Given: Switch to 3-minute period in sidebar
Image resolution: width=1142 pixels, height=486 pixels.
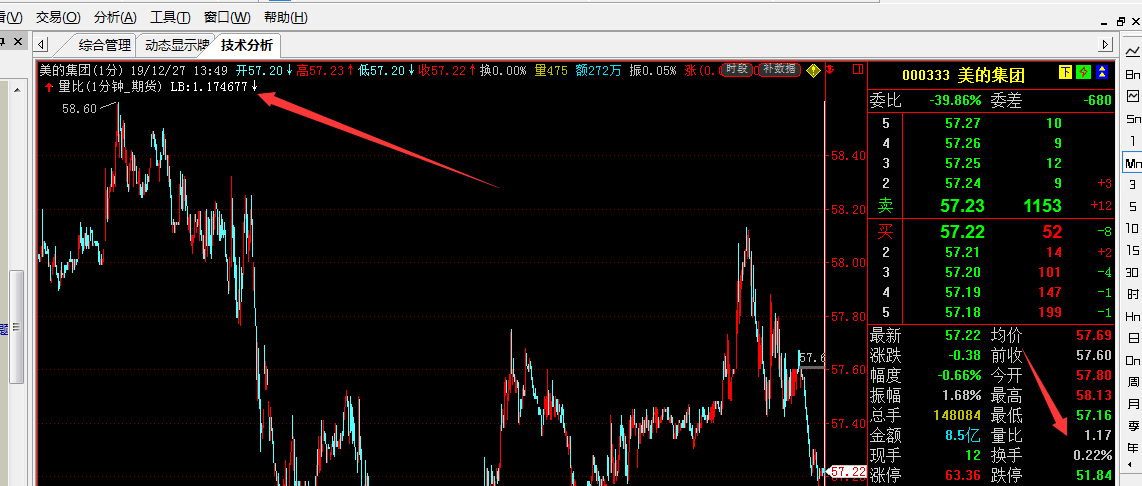Looking at the screenshot, I should tap(1133, 185).
